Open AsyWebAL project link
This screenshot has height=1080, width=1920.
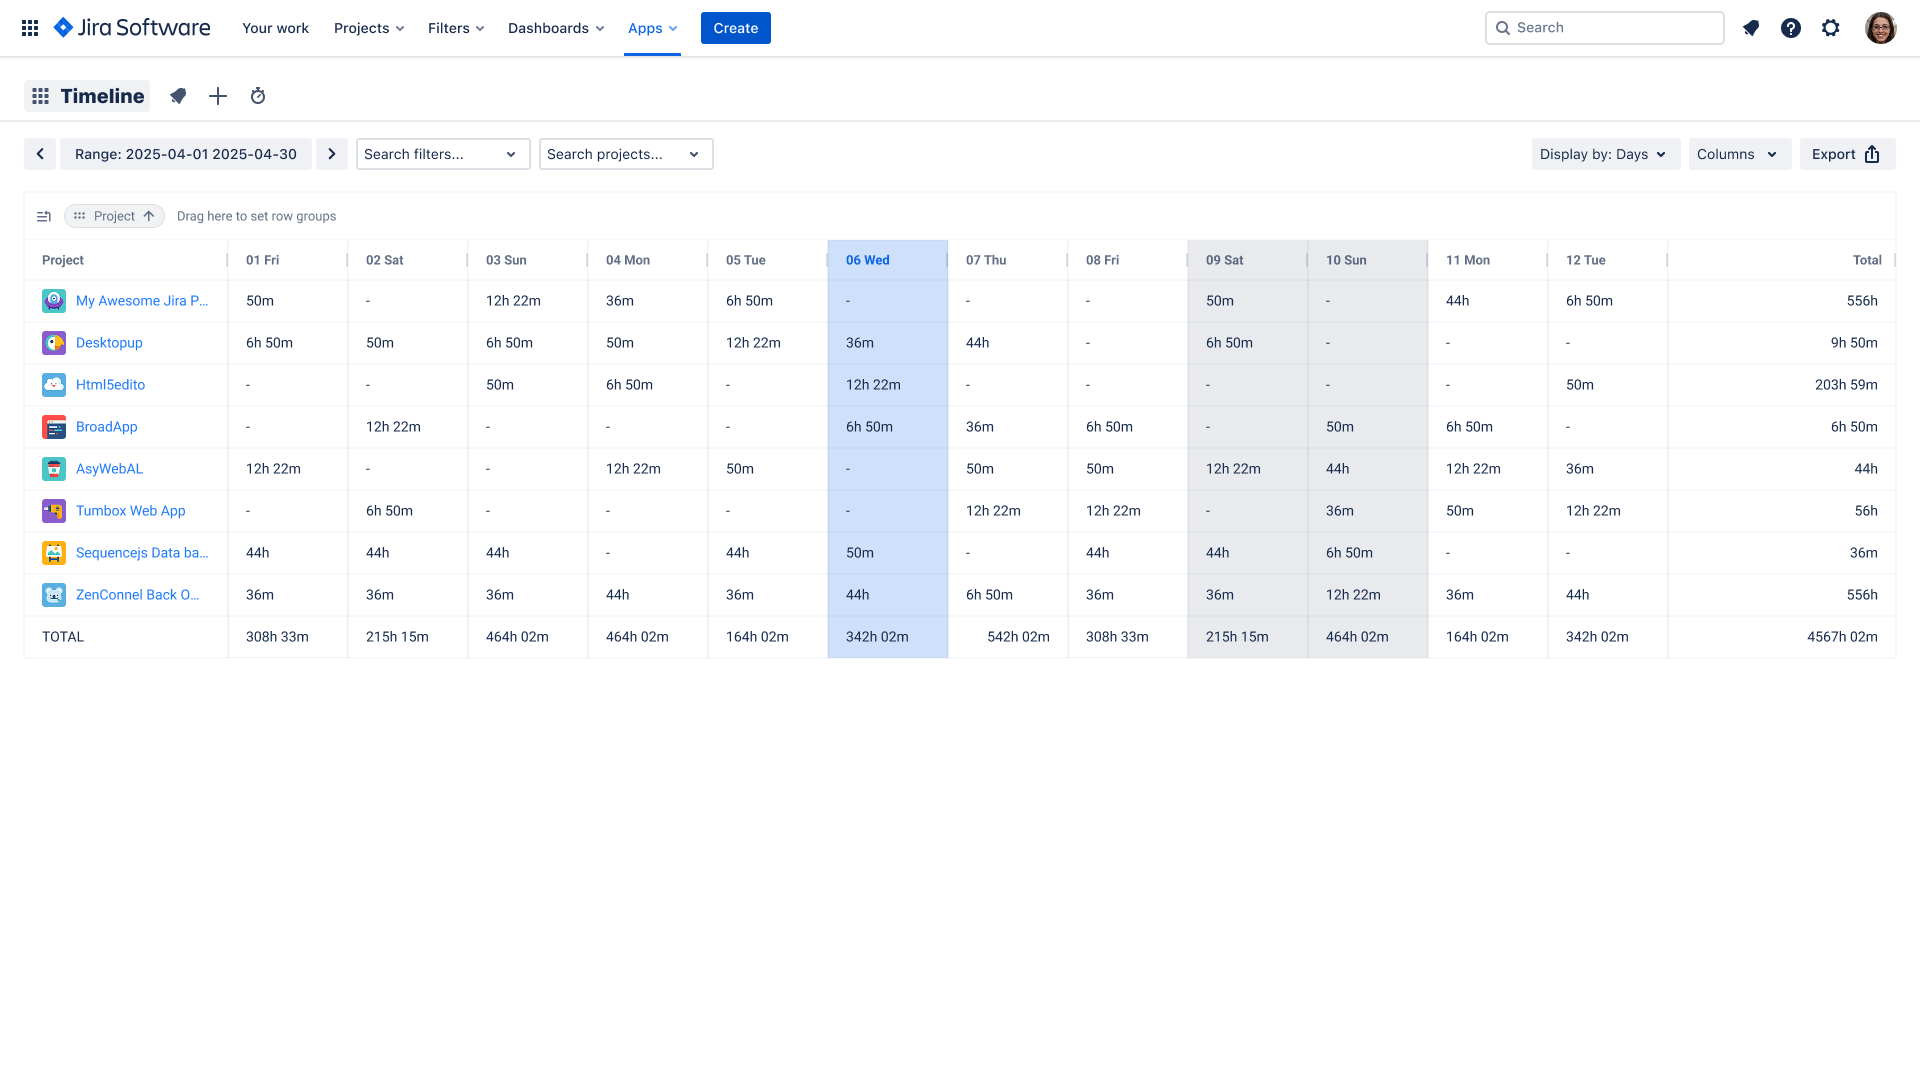[109, 469]
